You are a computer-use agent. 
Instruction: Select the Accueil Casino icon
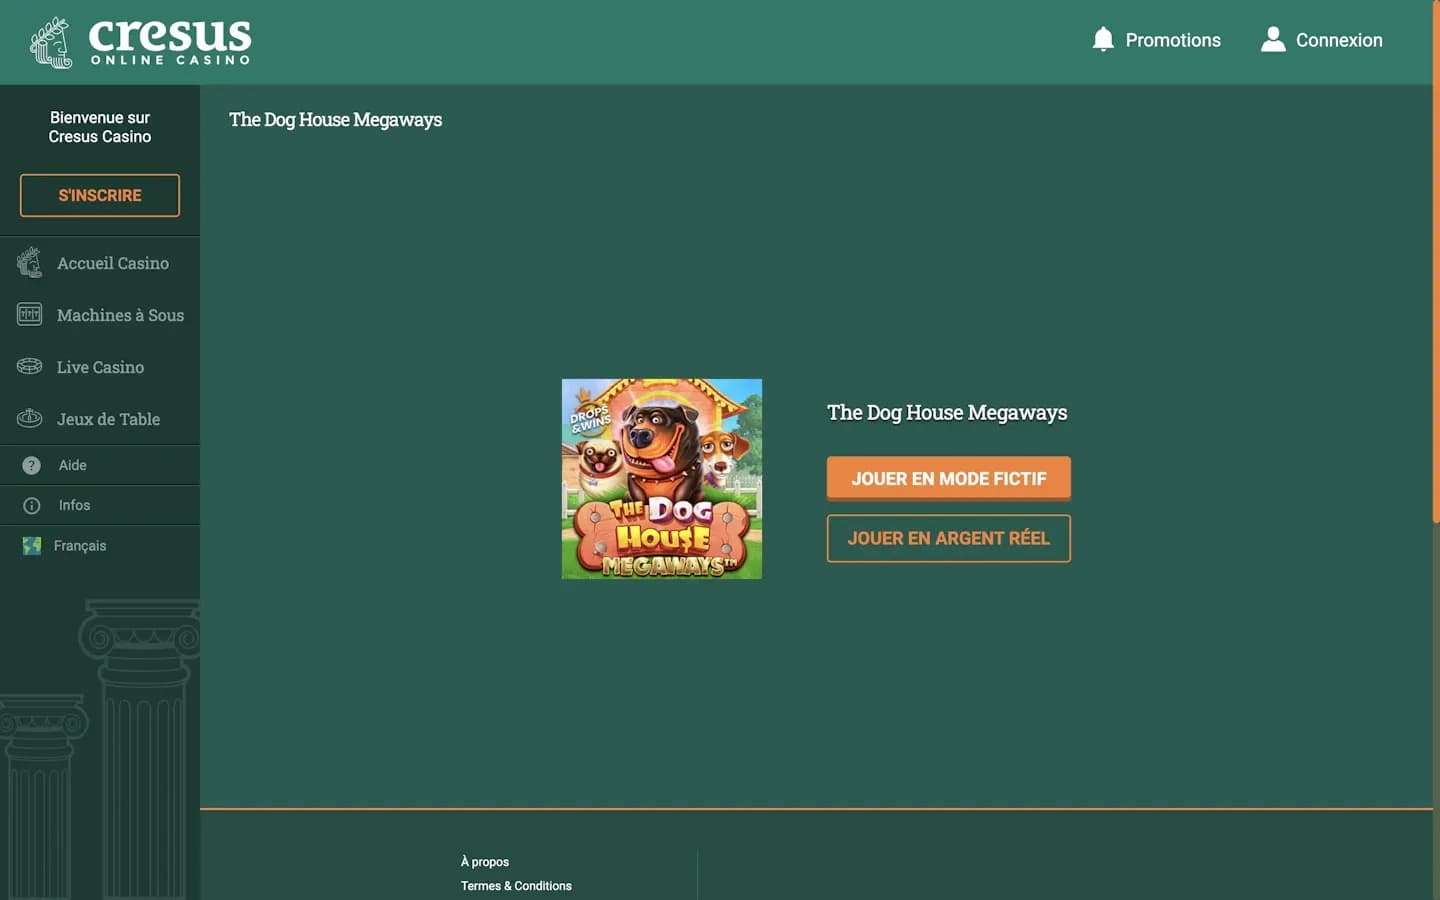28,262
